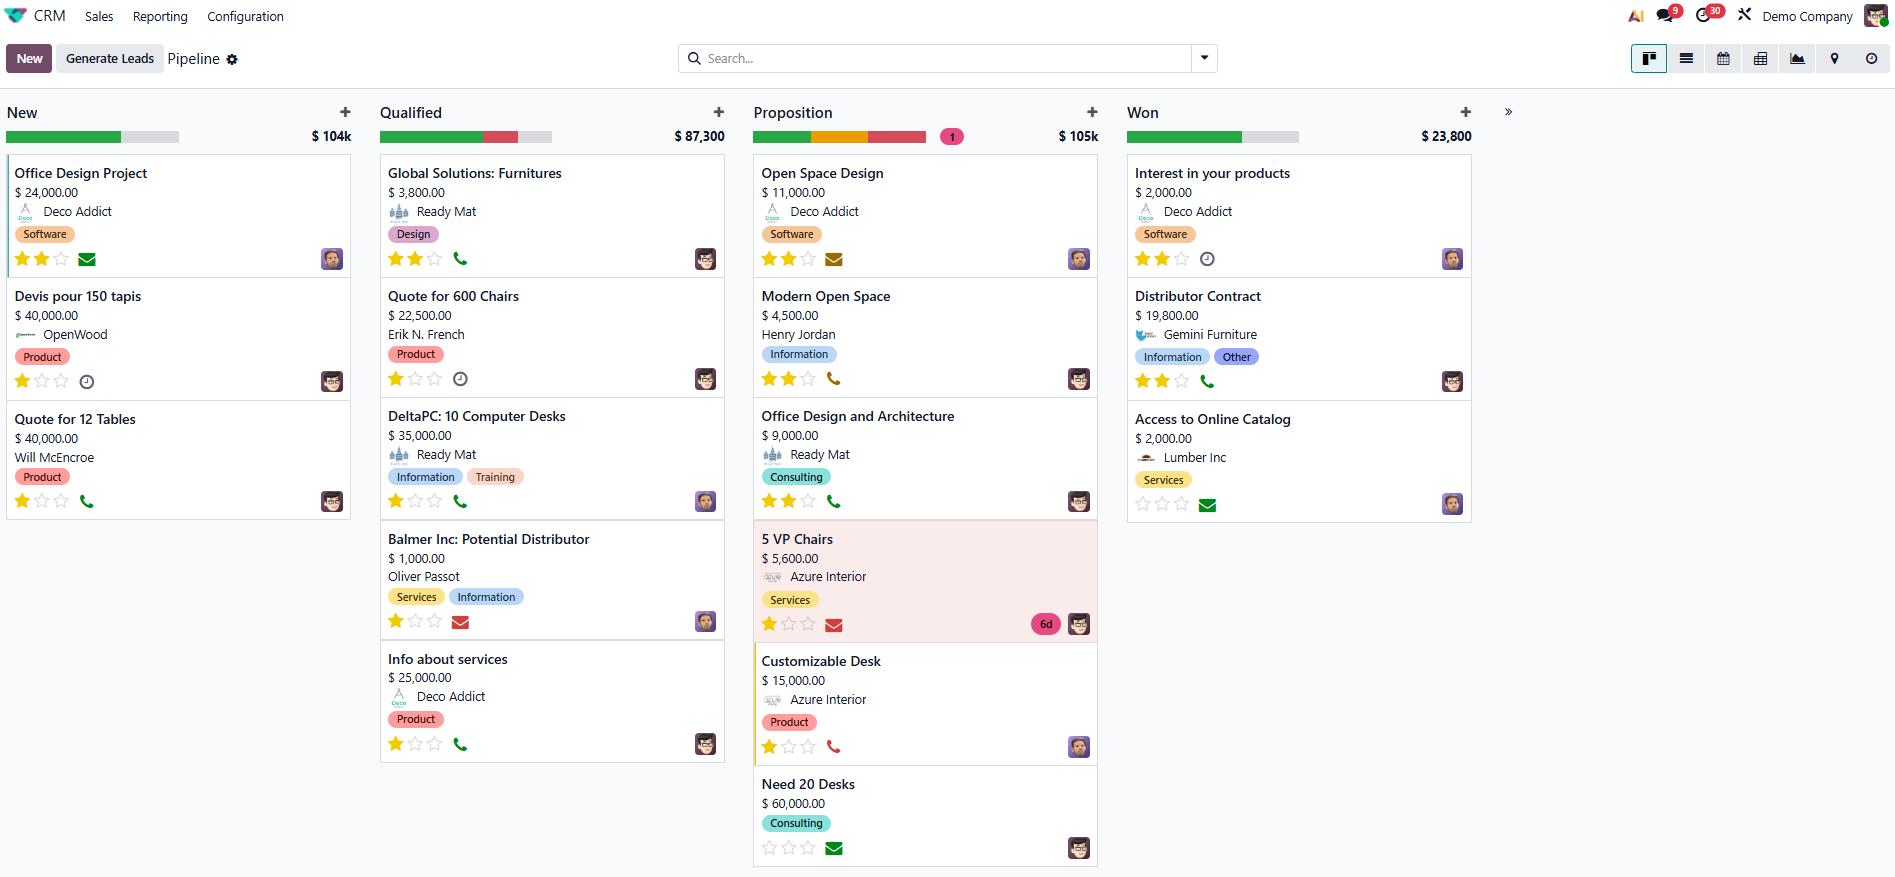Switch to the list view
Viewport: 1895px width, 877px height.
click(x=1686, y=59)
